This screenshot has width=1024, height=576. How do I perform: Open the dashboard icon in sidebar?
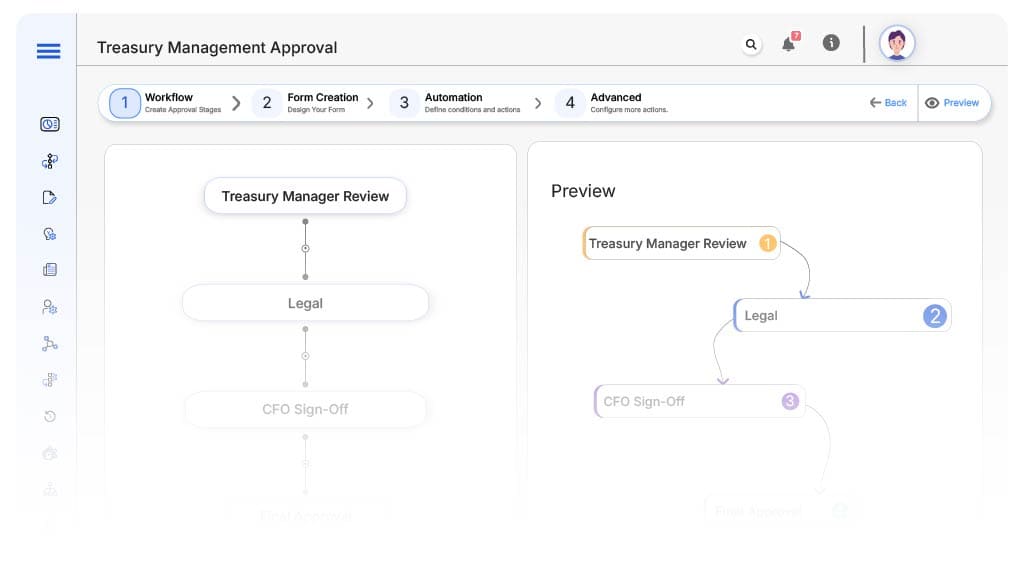coord(50,124)
